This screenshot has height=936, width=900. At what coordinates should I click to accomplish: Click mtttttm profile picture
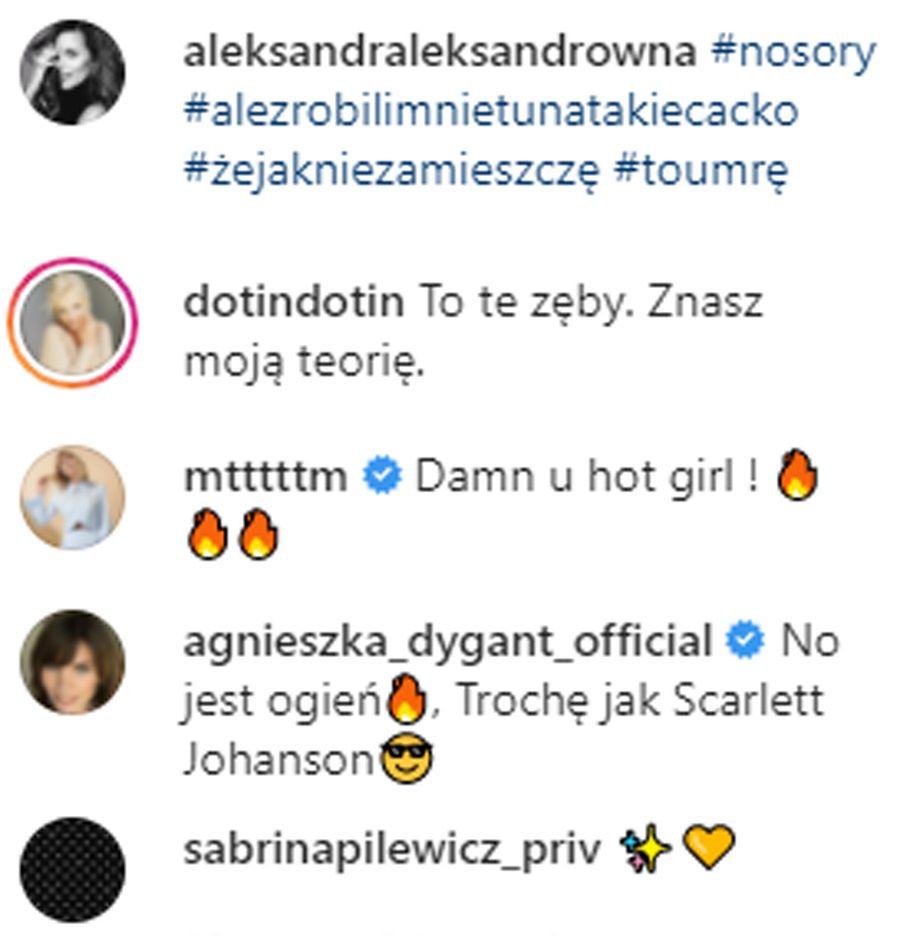(73, 497)
